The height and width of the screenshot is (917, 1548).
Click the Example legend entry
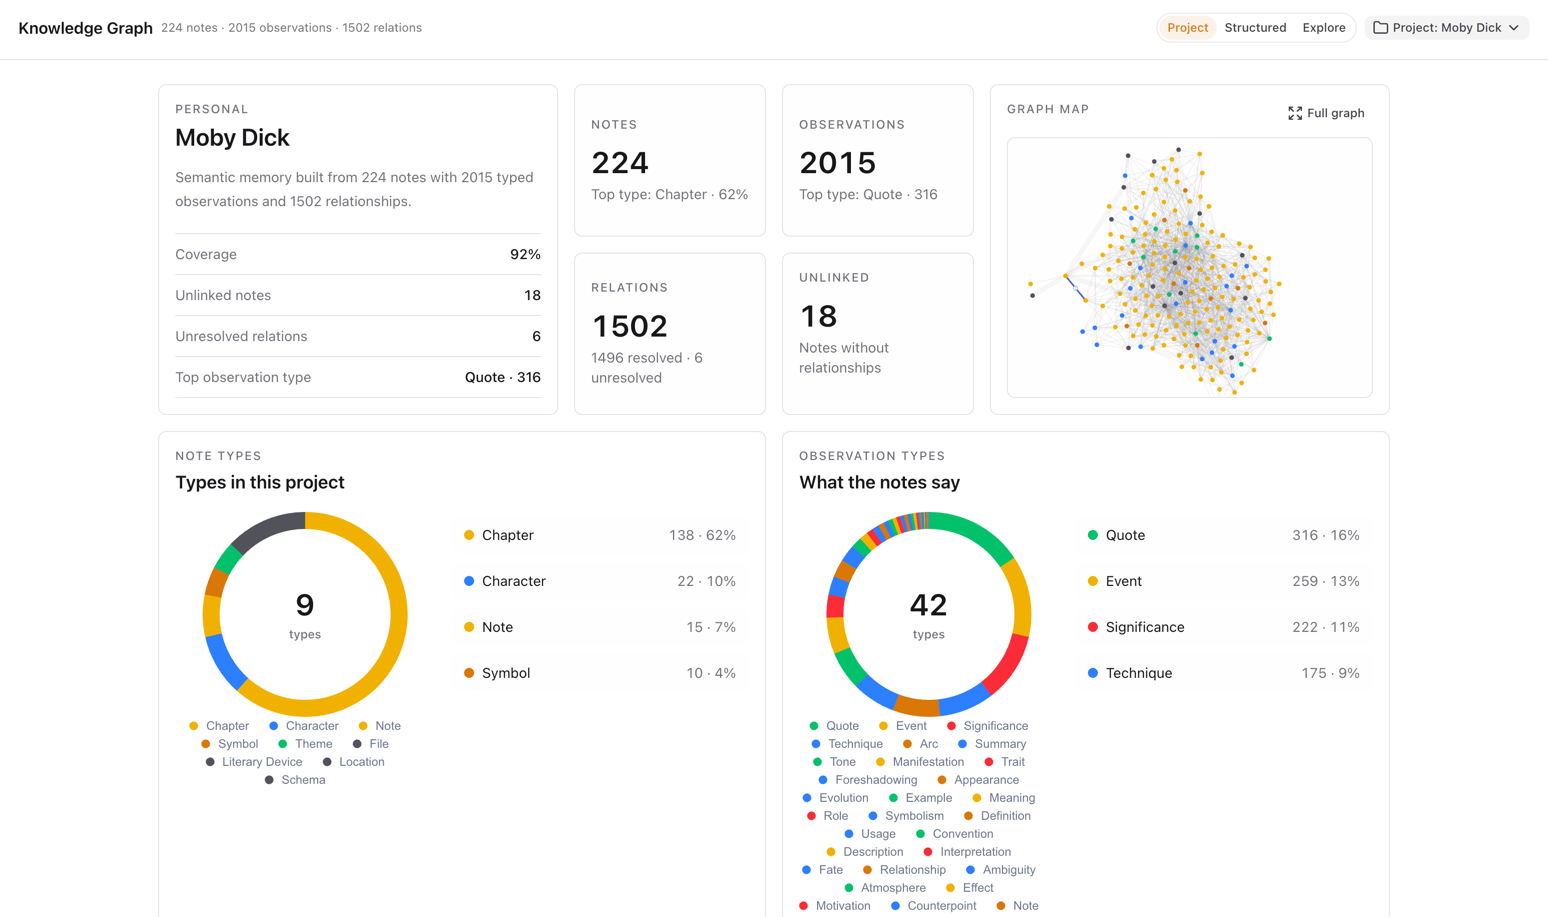[x=920, y=798]
